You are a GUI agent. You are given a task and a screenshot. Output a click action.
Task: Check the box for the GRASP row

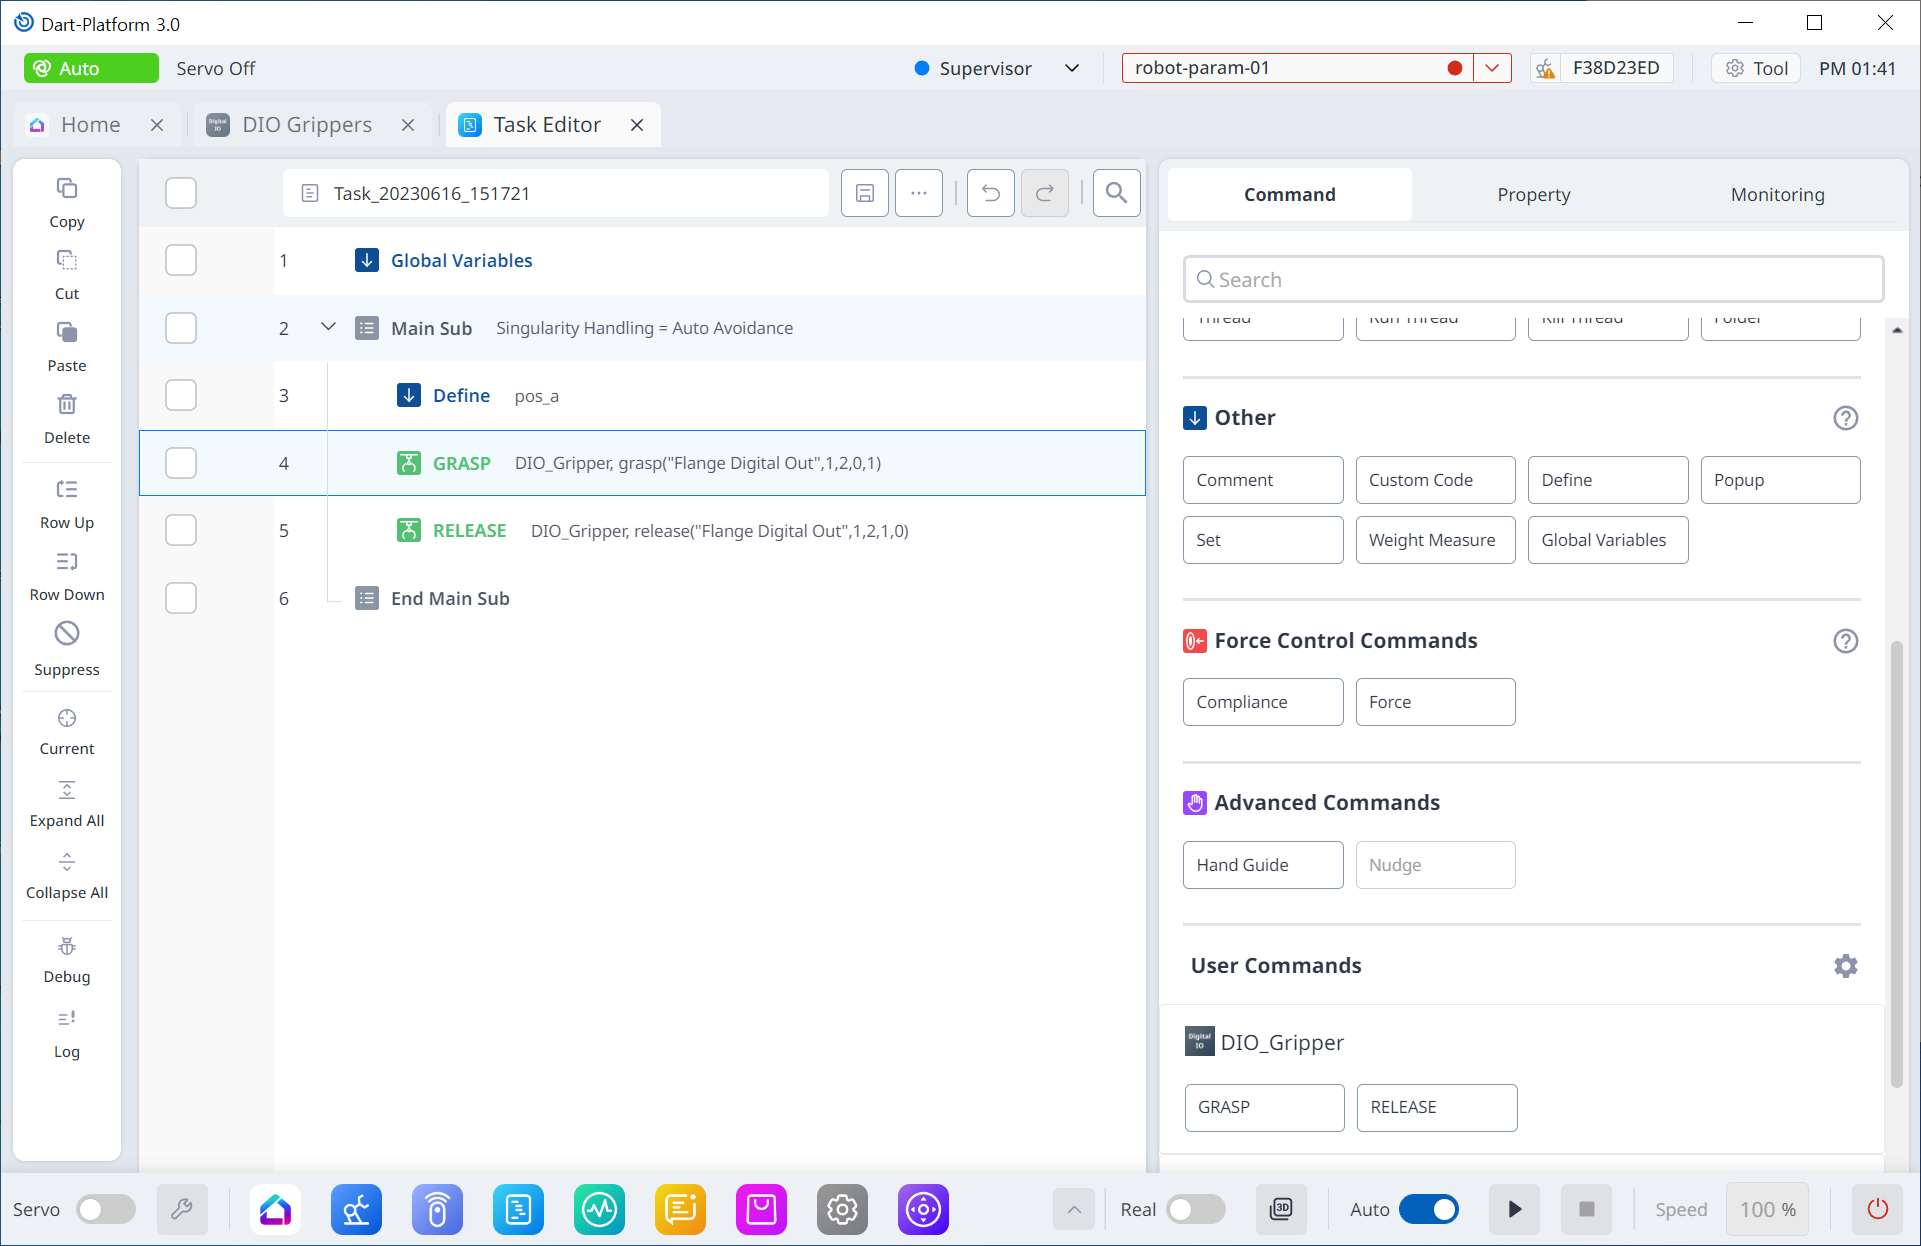(181, 463)
